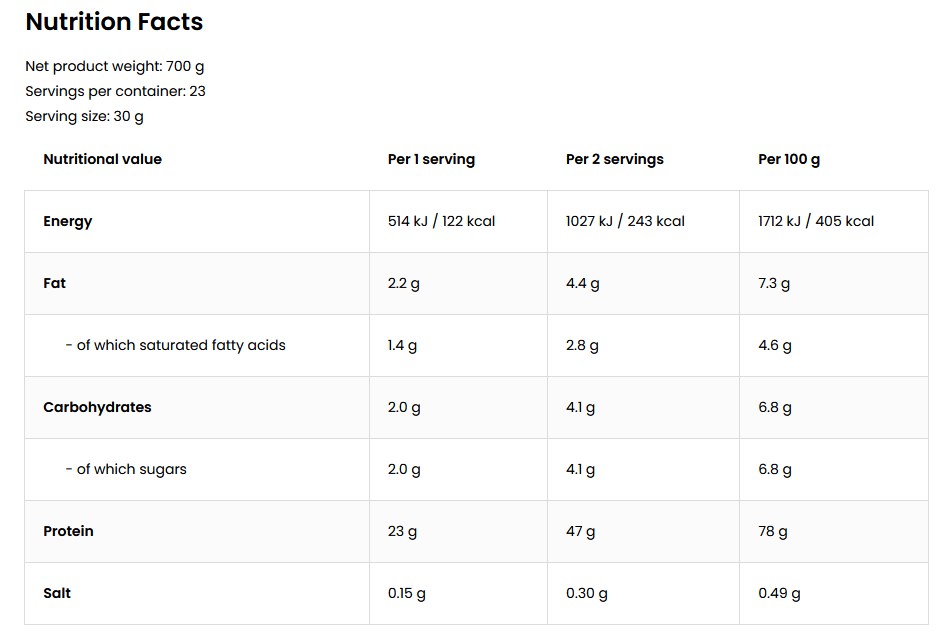
Task: Click the Servings per container line
Action: click(115, 92)
